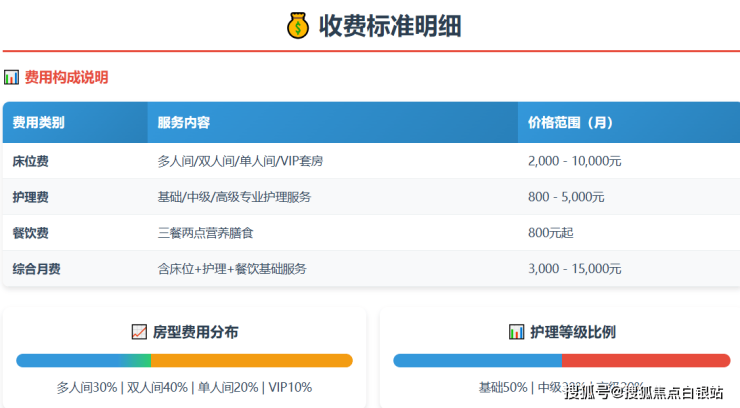This screenshot has width=740, height=408.
Task: Click the orange segment of the room-type bar
Action: (250, 360)
